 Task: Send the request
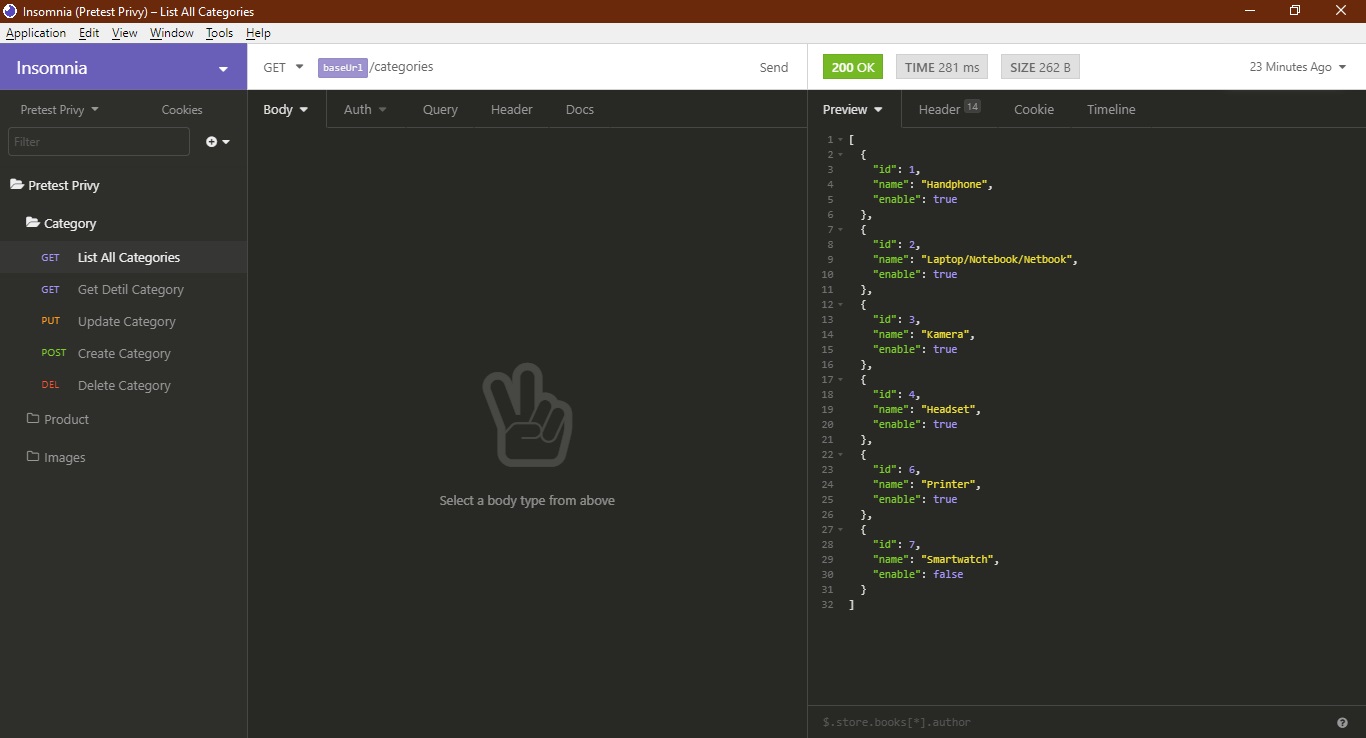(774, 67)
